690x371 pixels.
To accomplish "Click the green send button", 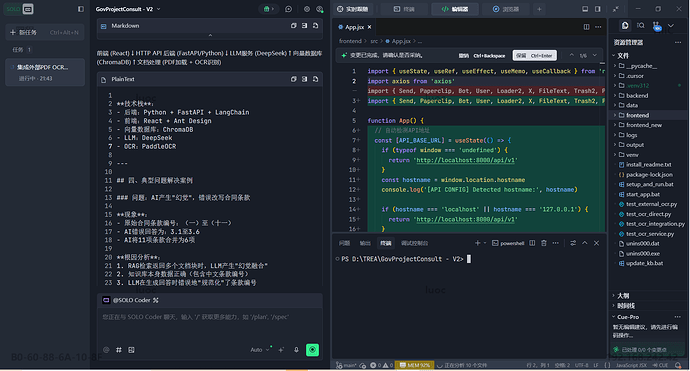I will point(312,350).
